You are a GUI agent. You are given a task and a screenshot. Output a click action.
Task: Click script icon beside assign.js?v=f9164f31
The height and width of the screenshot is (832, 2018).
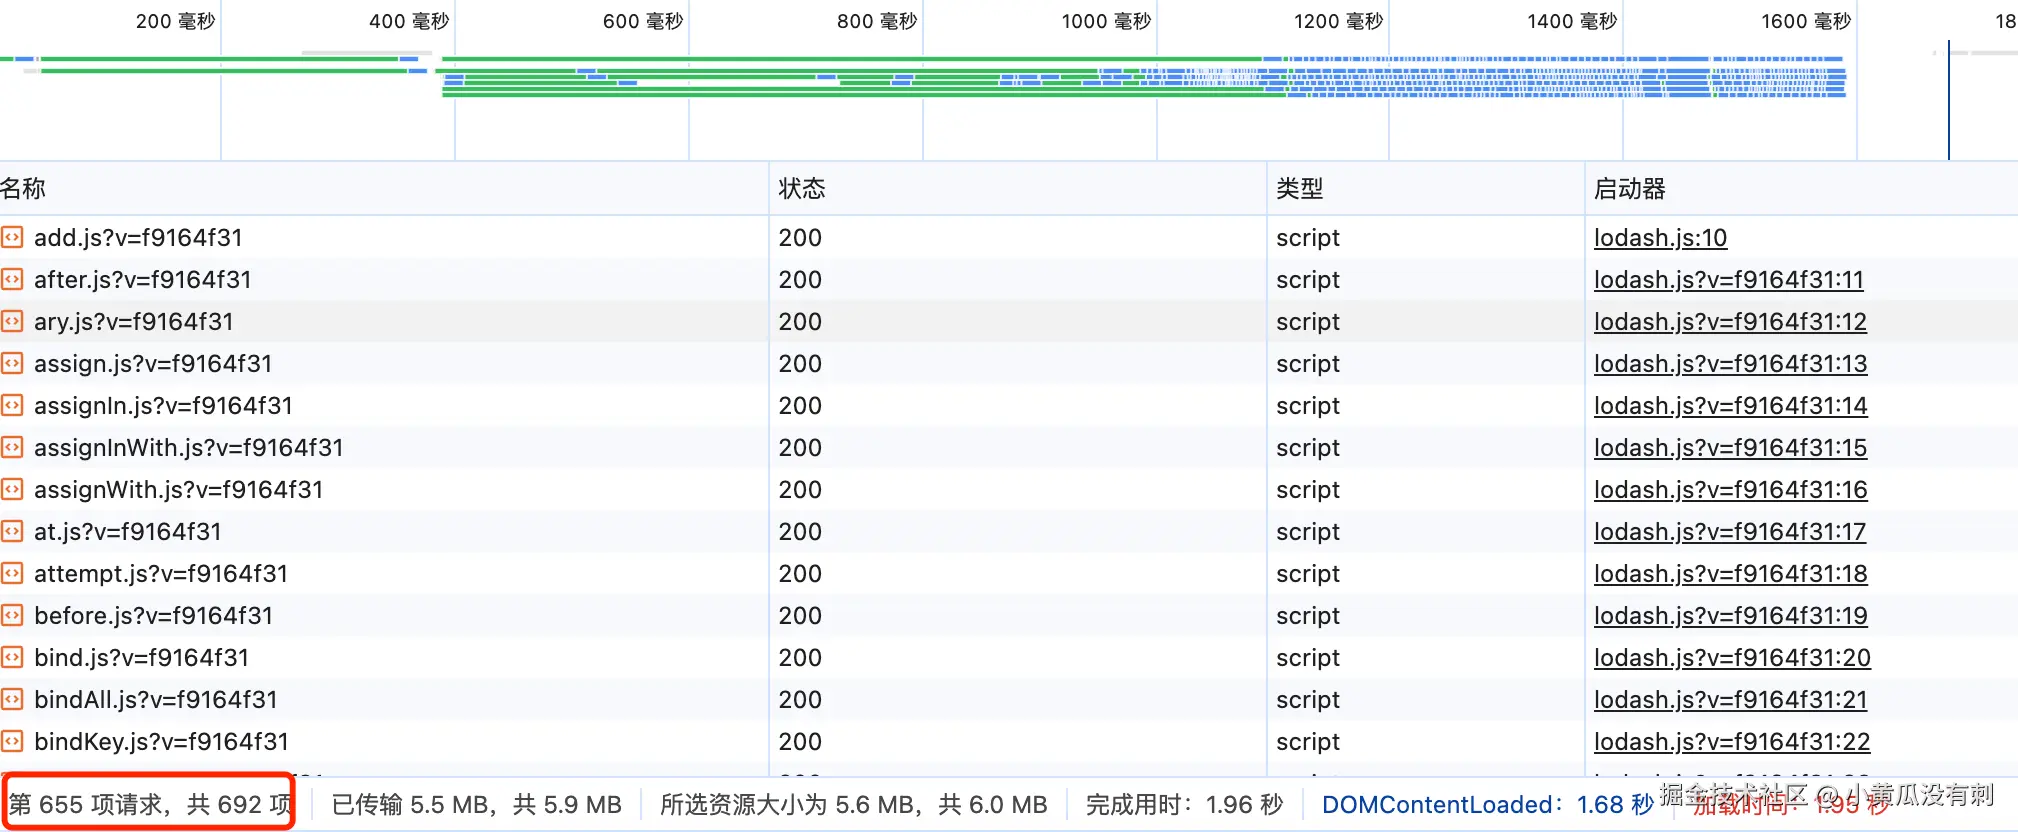pos(11,363)
